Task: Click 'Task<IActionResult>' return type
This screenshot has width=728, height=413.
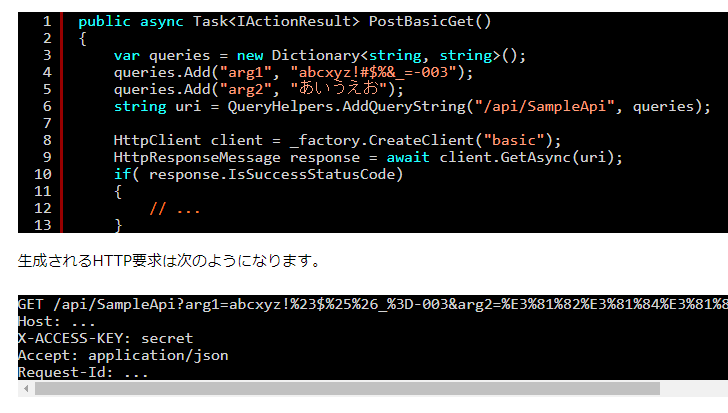Action: [276, 21]
